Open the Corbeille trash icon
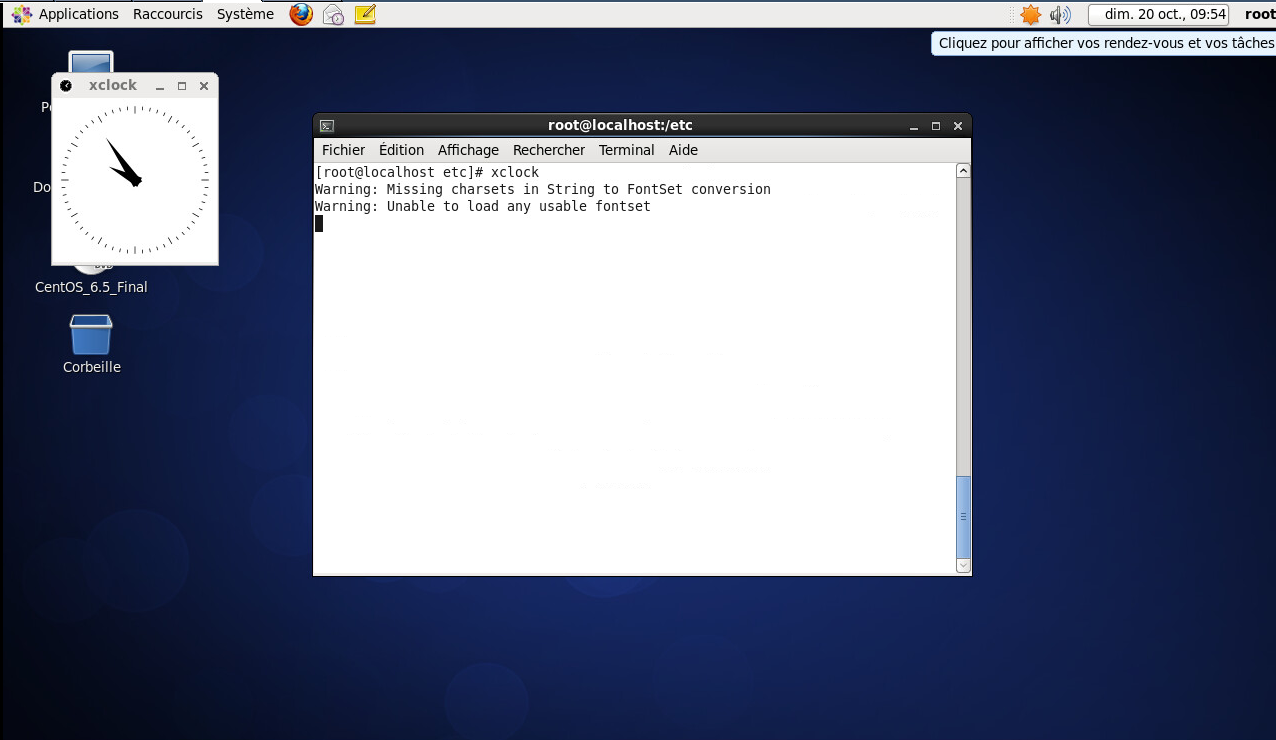 (91, 336)
